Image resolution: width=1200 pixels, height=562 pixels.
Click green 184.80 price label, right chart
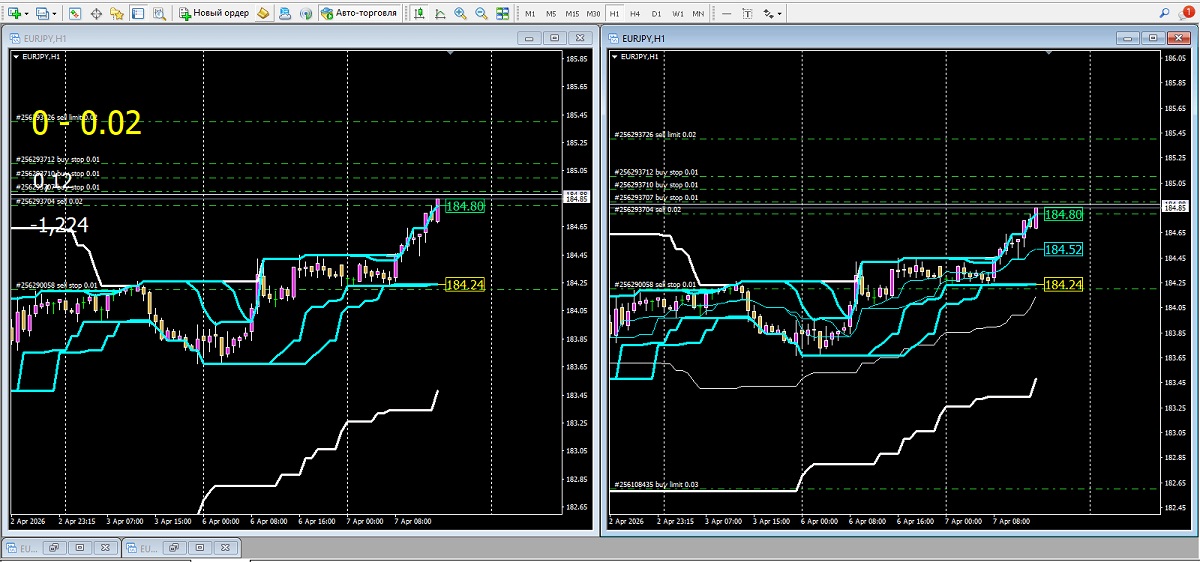[1063, 214]
